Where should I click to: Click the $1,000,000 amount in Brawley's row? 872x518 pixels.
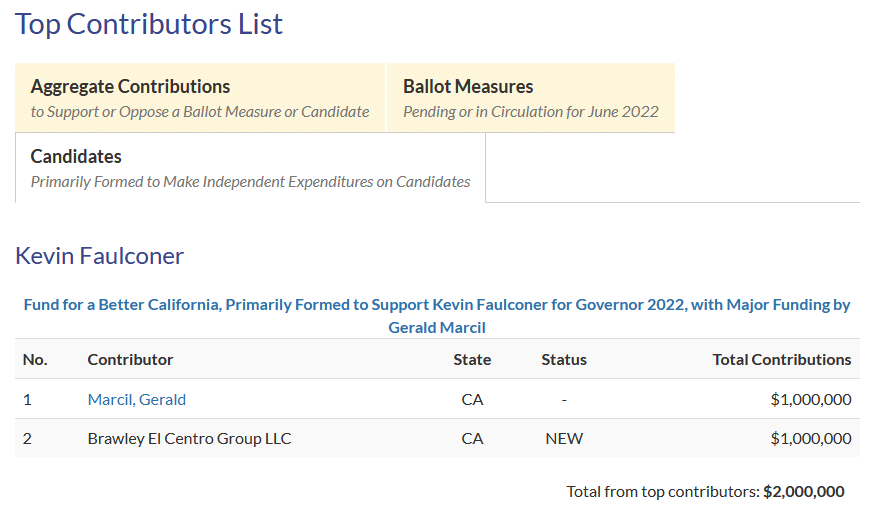tap(811, 438)
